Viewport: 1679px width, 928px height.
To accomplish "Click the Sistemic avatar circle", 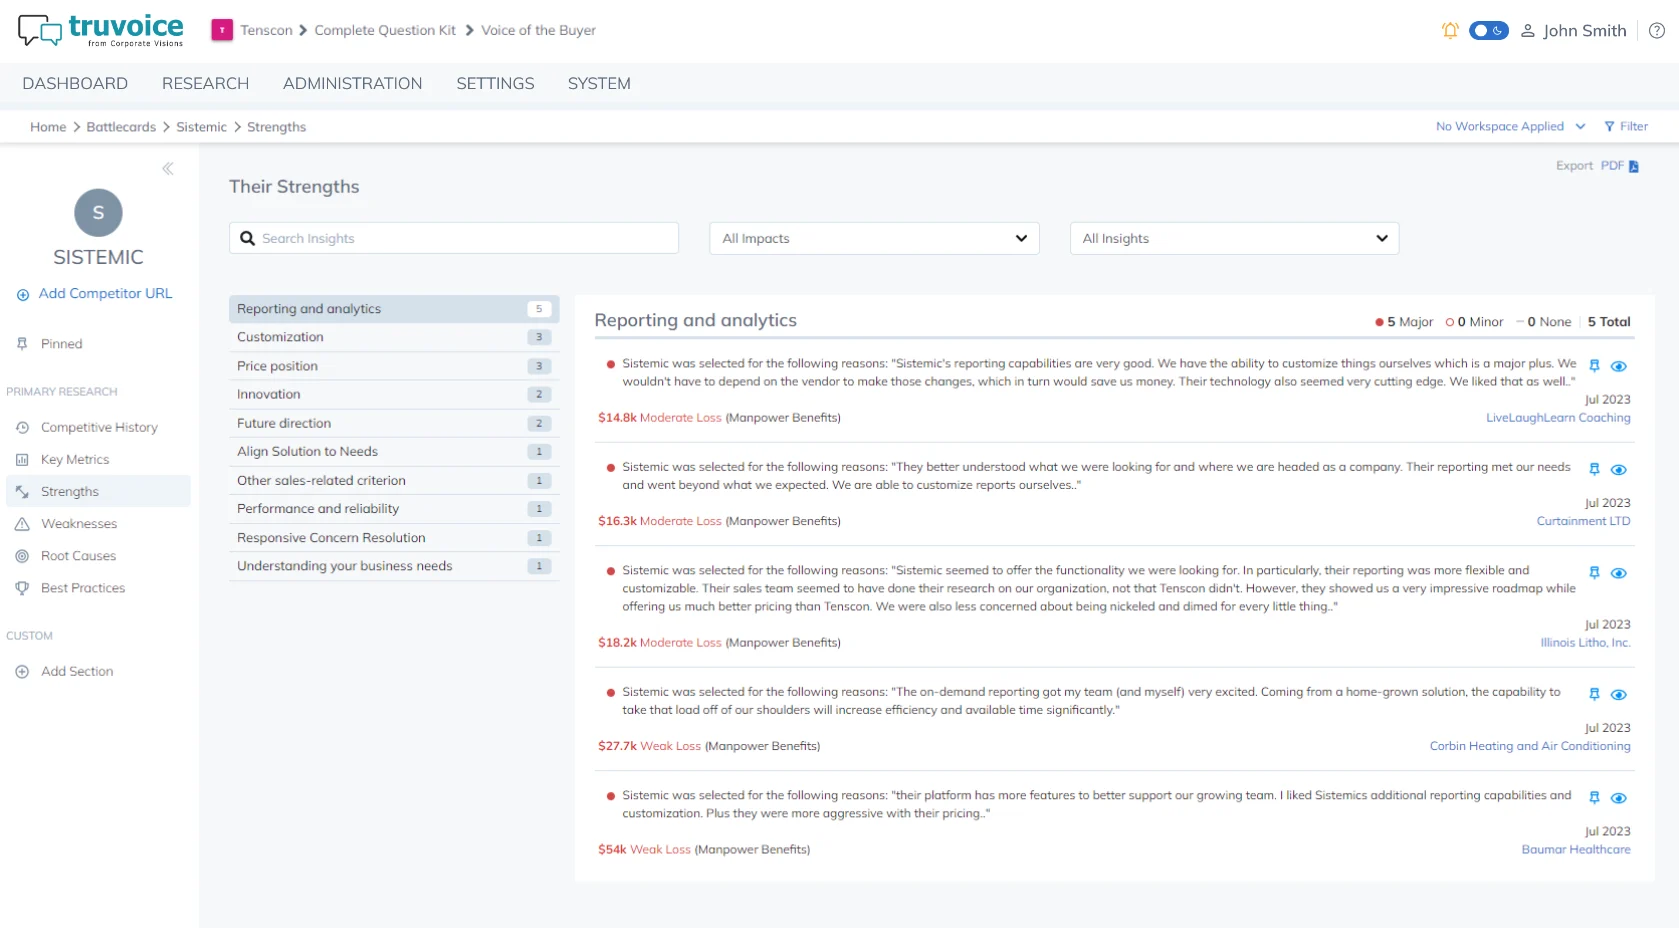I will point(98,212).
